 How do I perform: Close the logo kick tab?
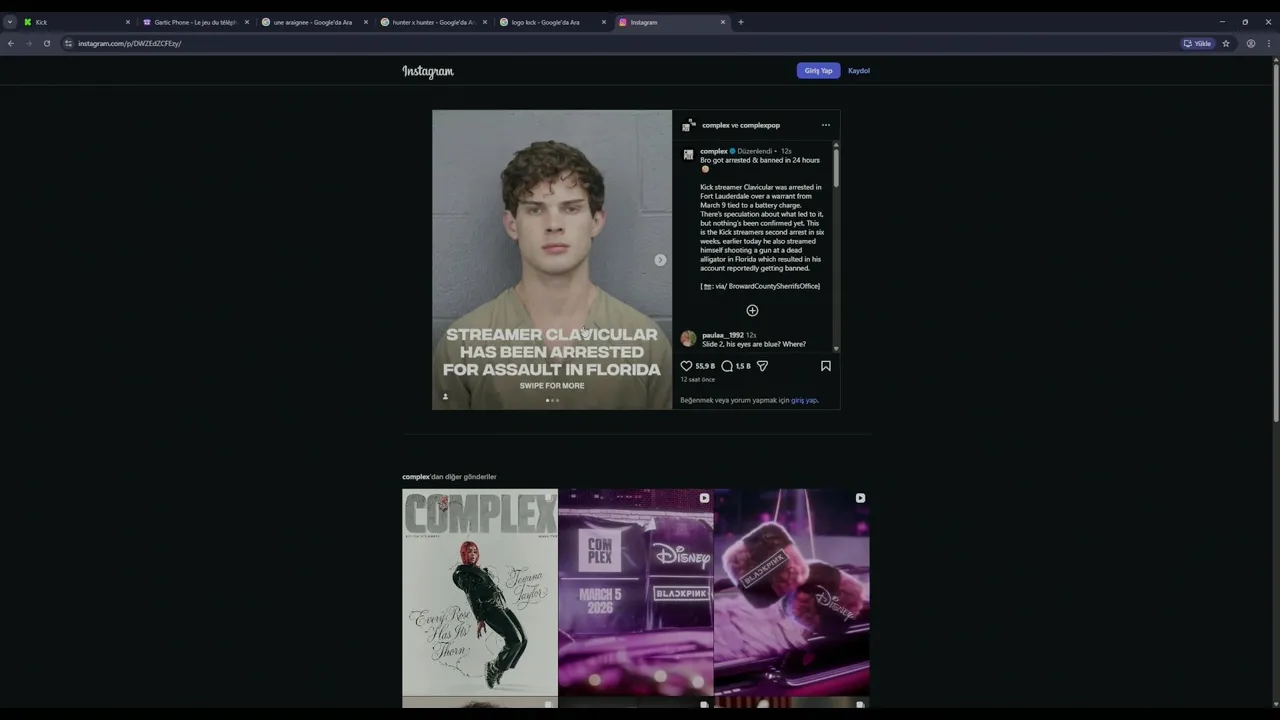(604, 22)
